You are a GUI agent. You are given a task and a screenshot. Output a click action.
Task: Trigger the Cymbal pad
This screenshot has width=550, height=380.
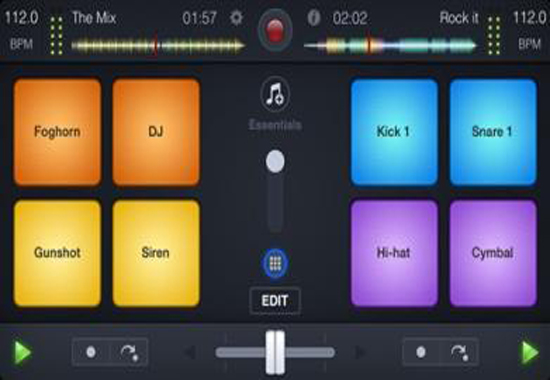pos(493,253)
